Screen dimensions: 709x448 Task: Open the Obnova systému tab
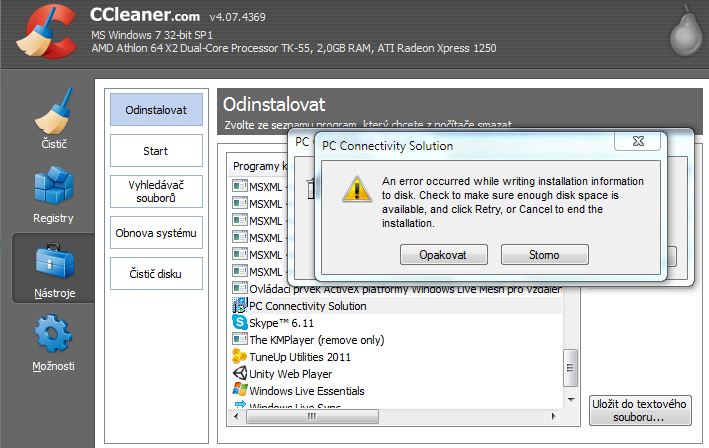coord(156,233)
